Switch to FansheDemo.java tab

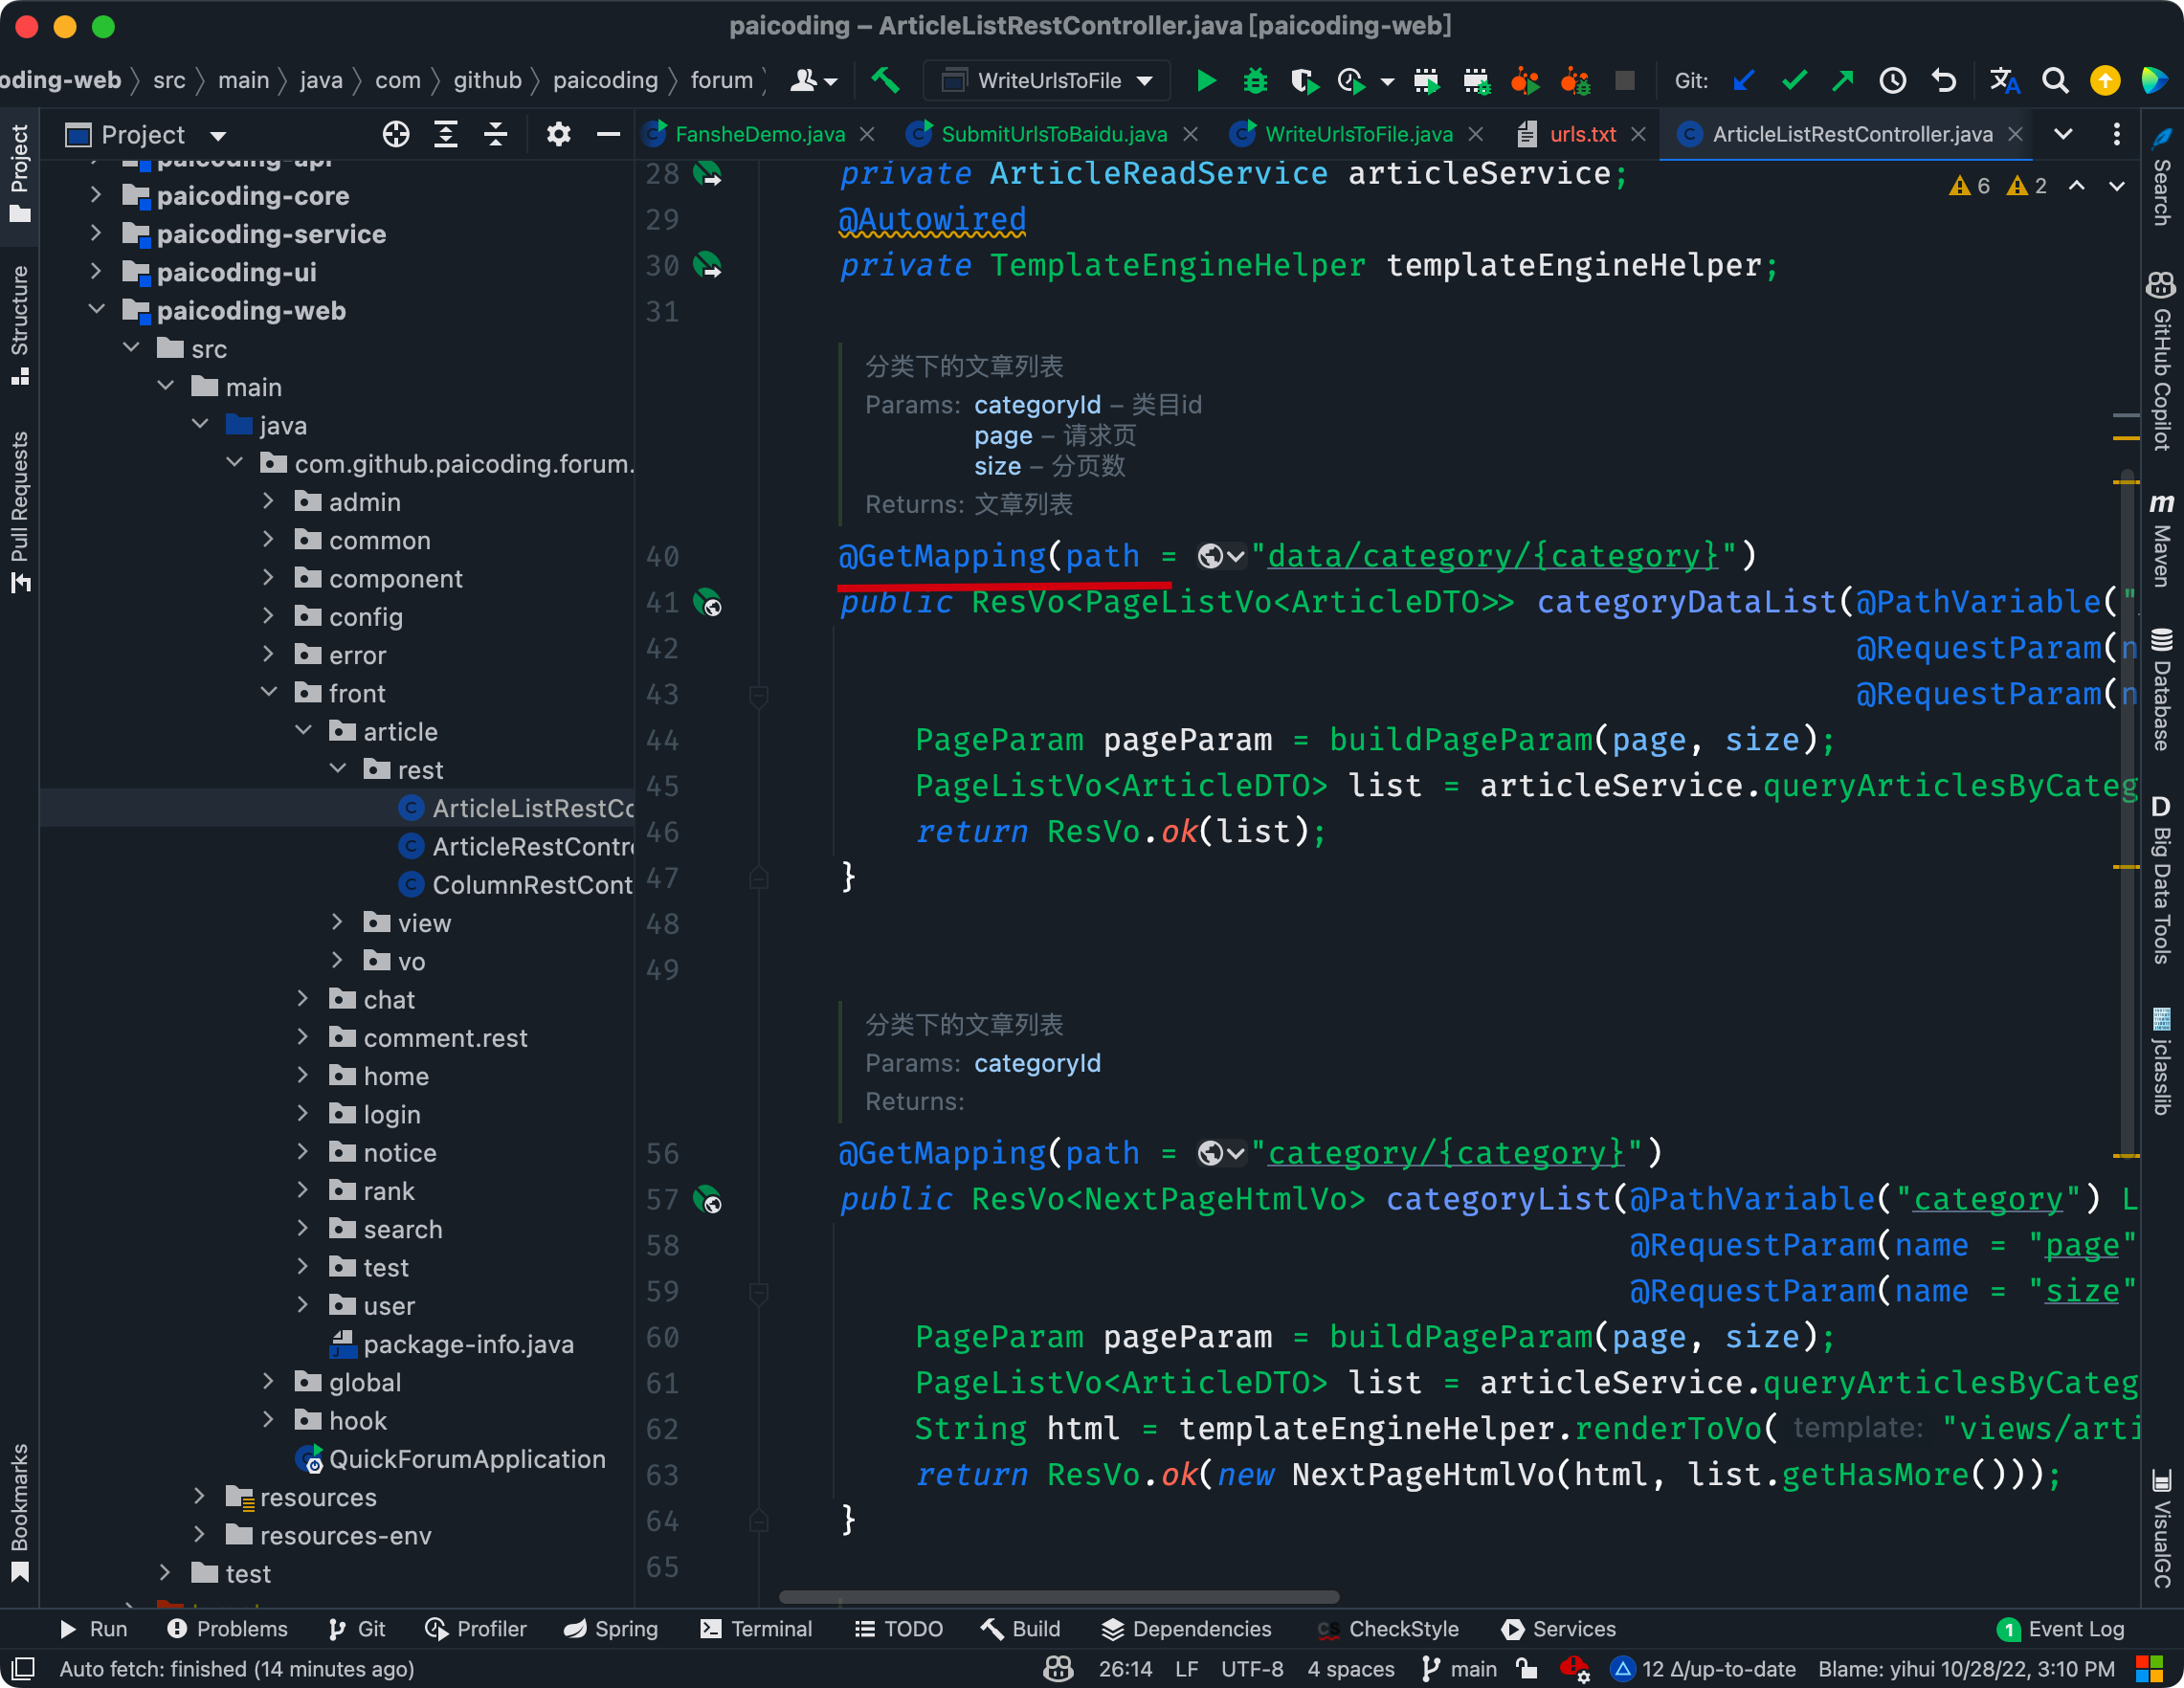[759, 134]
